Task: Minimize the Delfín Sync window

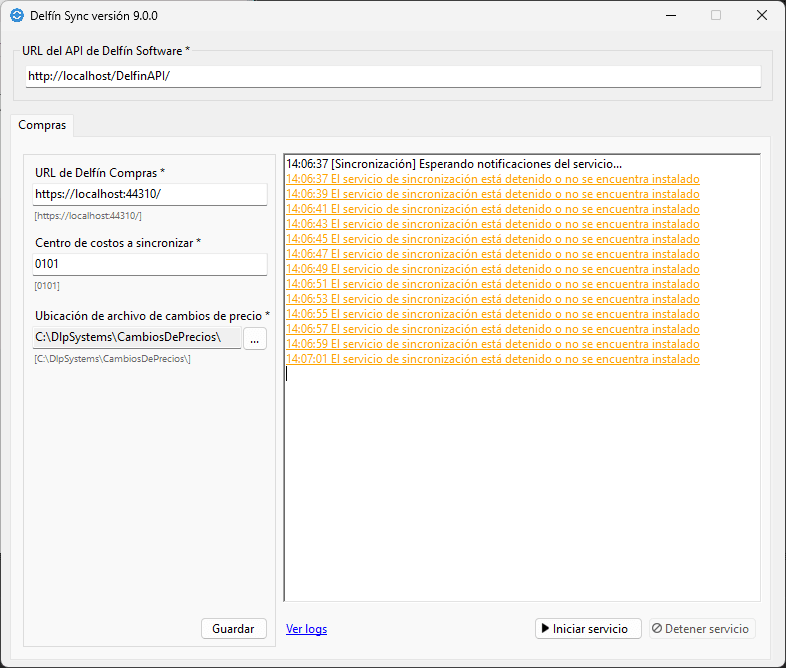Action: [x=669, y=16]
